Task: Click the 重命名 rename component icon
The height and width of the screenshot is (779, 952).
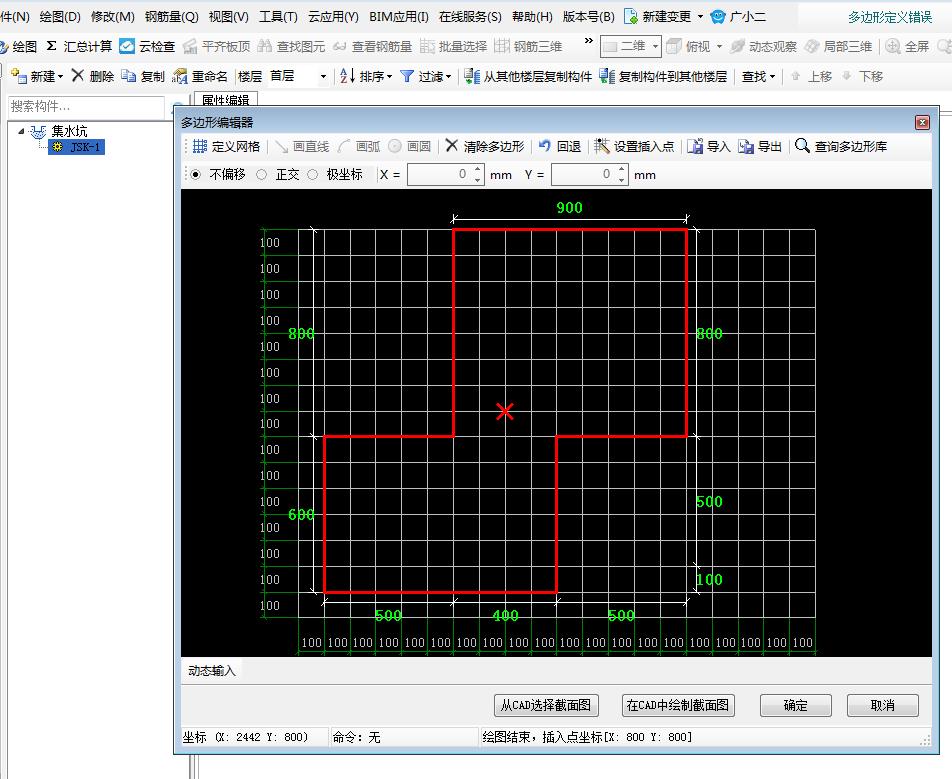Action: tap(180, 76)
